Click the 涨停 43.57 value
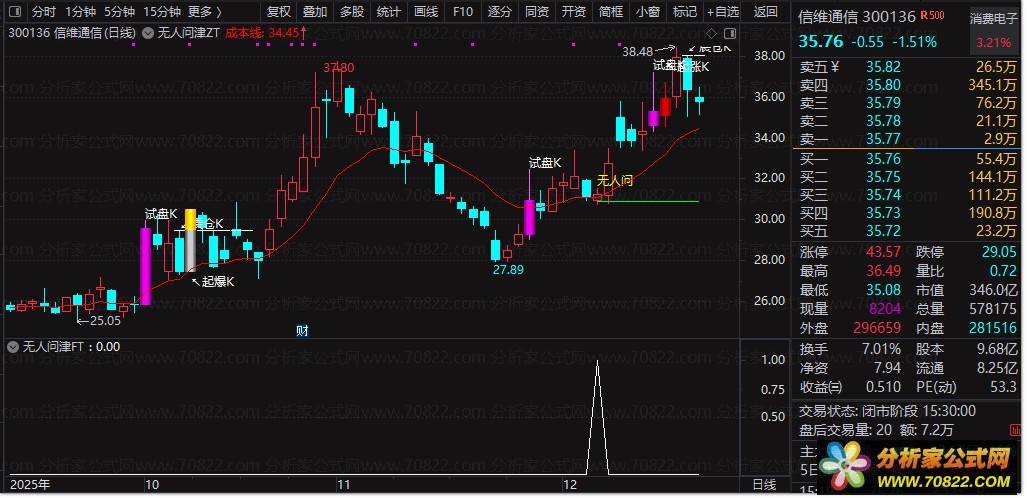 click(x=883, y=252)
